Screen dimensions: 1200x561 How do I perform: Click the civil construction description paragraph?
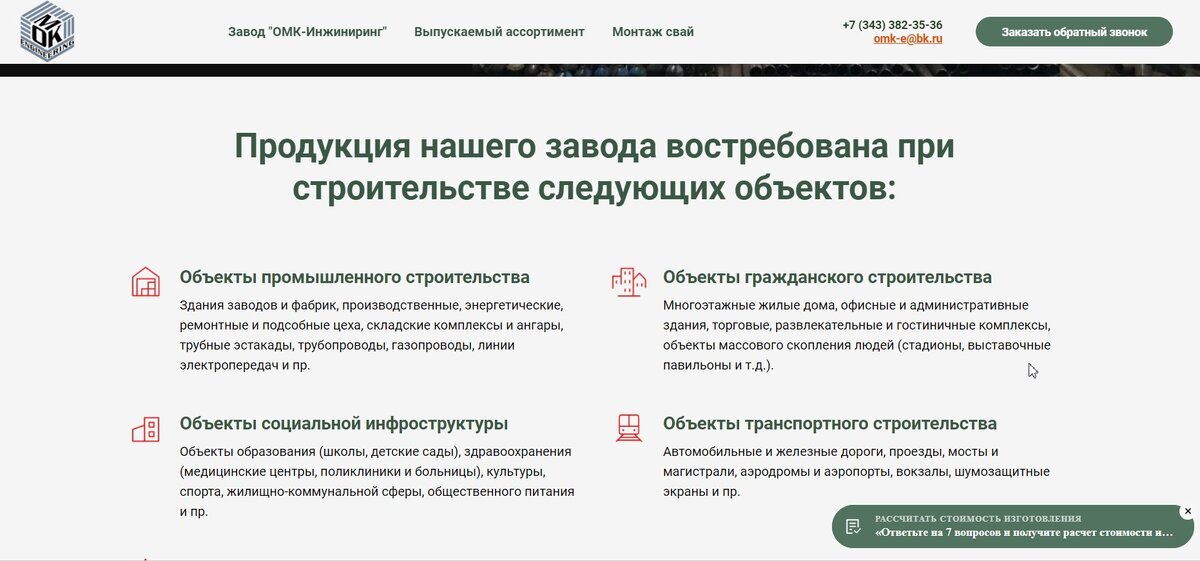tap(857, 335)
